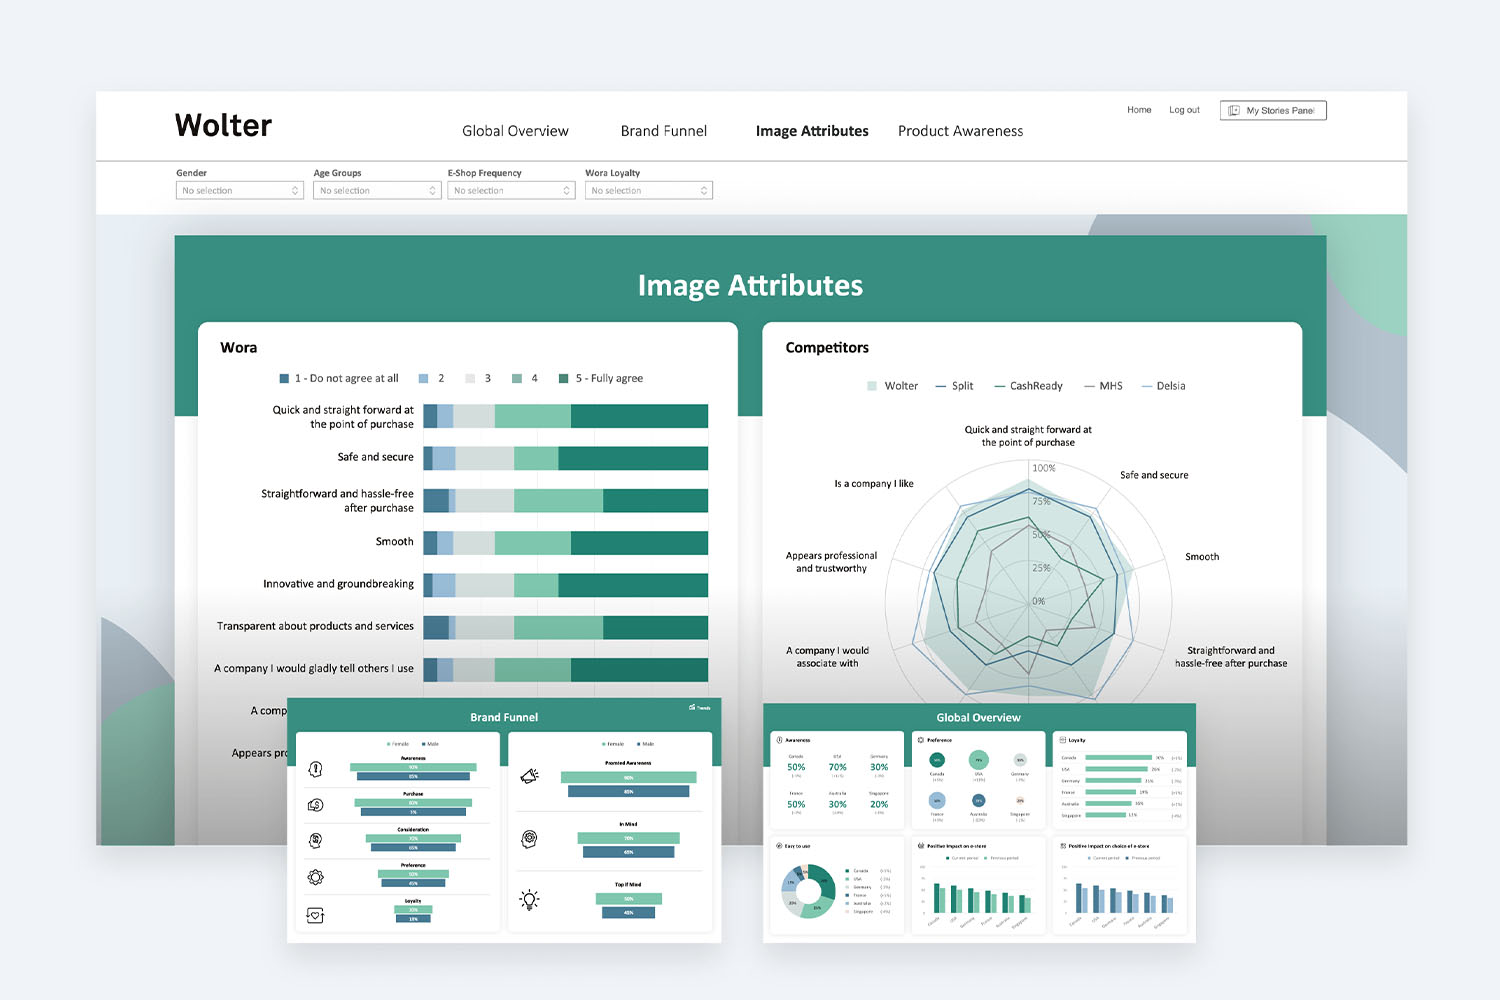Click the Purchase dollar icon in Brand Funnel
Image resolution: width=1500 pixels, height=1000 pixels.
pyautogui.click(x=315, y=805)
